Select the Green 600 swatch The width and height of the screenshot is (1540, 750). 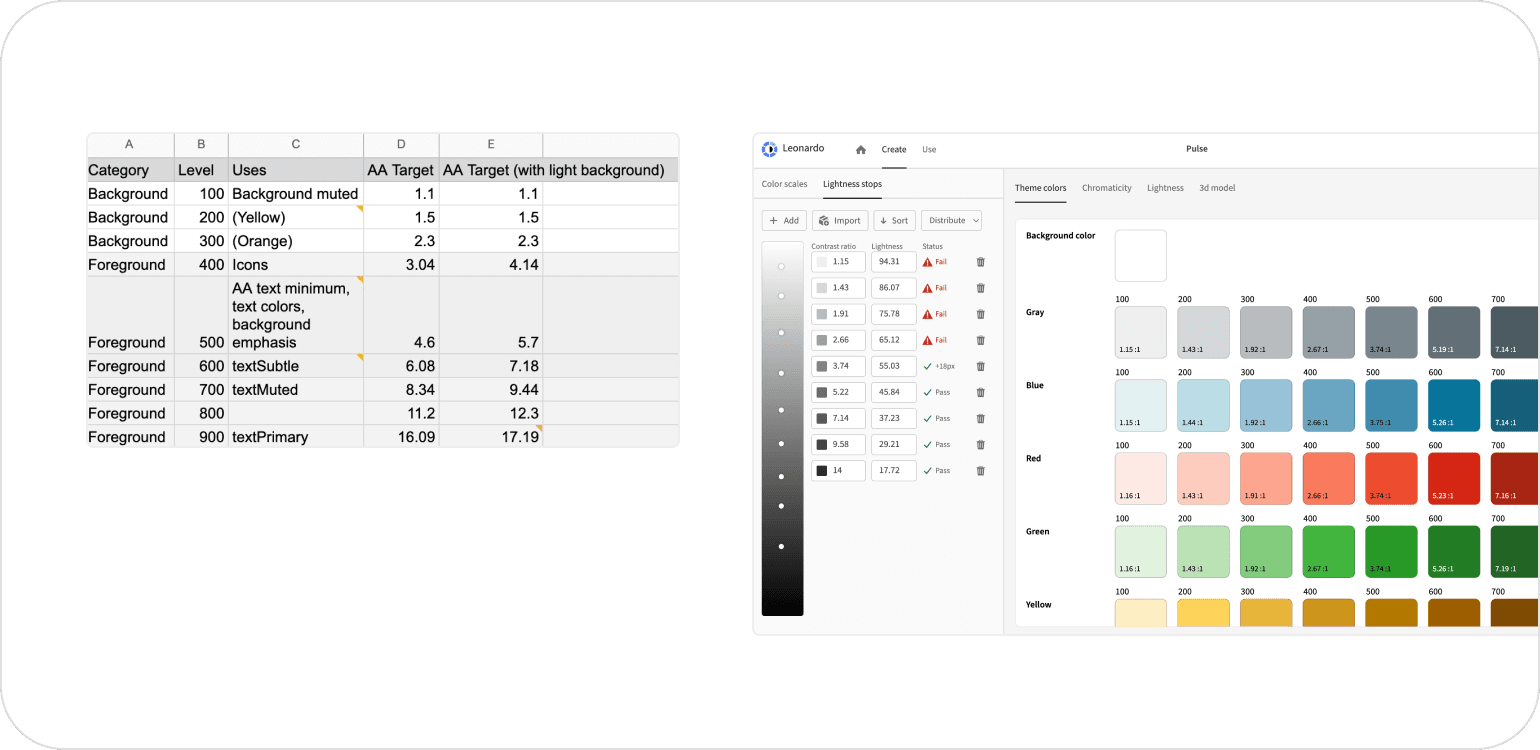pos(1454,551)
